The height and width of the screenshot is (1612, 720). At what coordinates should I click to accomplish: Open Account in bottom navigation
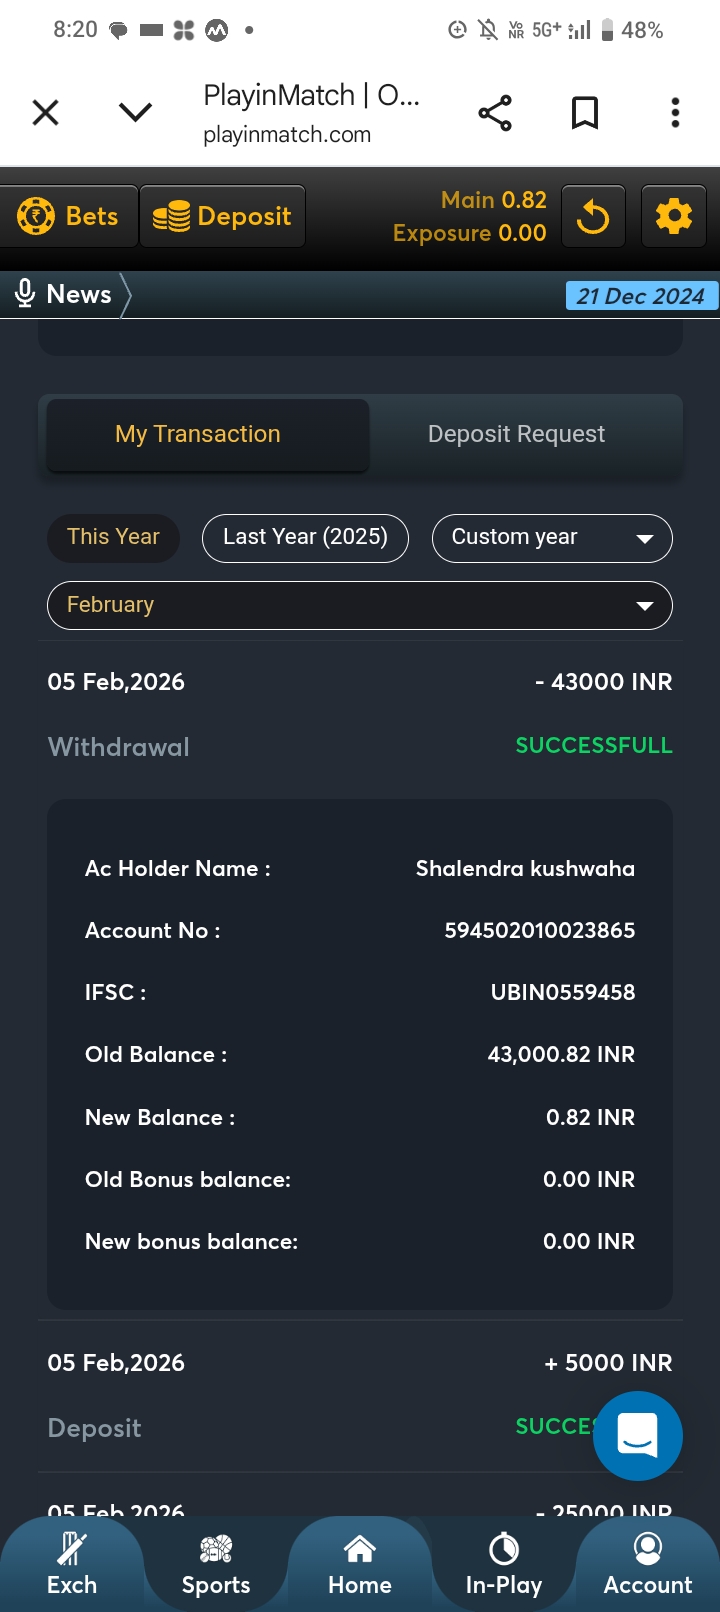[648, 1565]
